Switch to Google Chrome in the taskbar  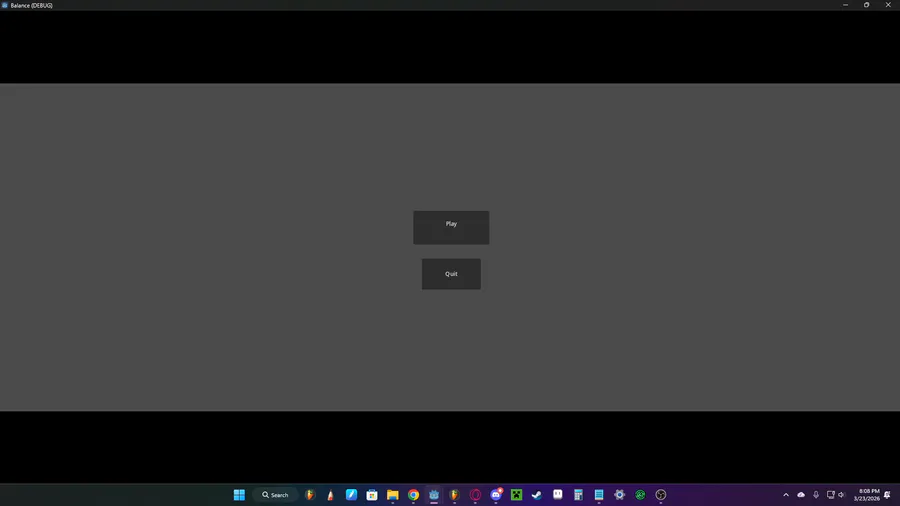pos(413,495)
